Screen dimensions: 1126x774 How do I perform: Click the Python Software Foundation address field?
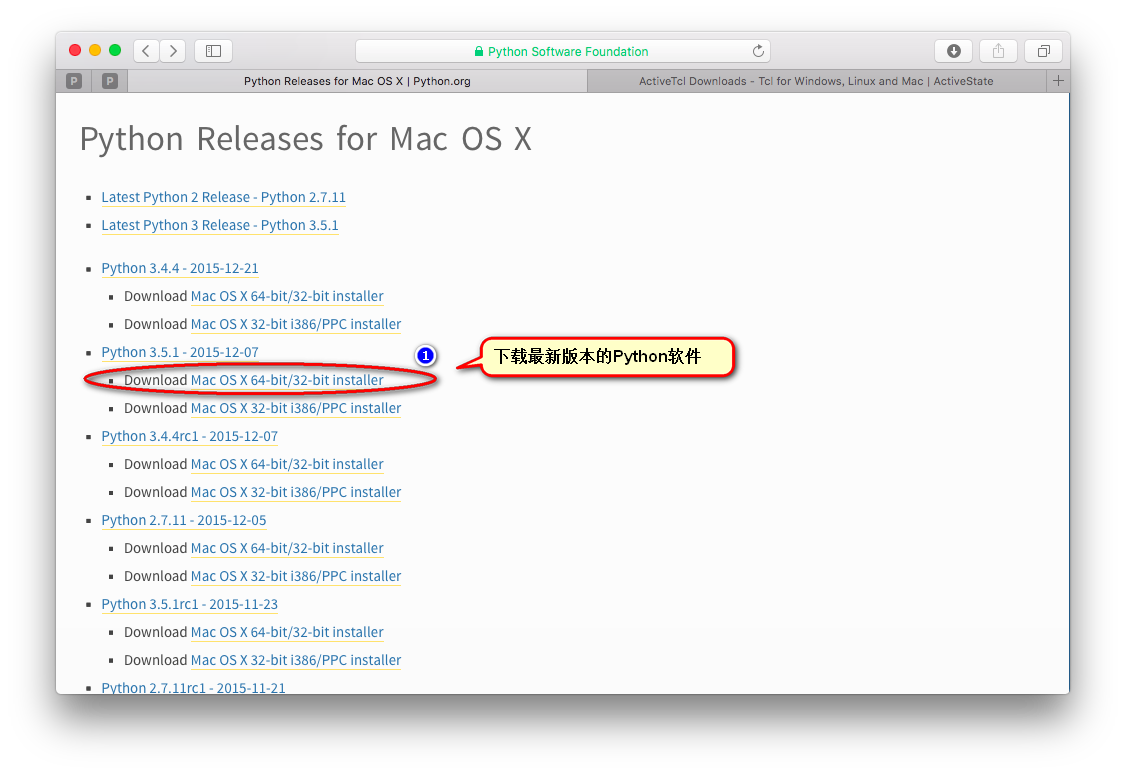click(x=563, y=51)
